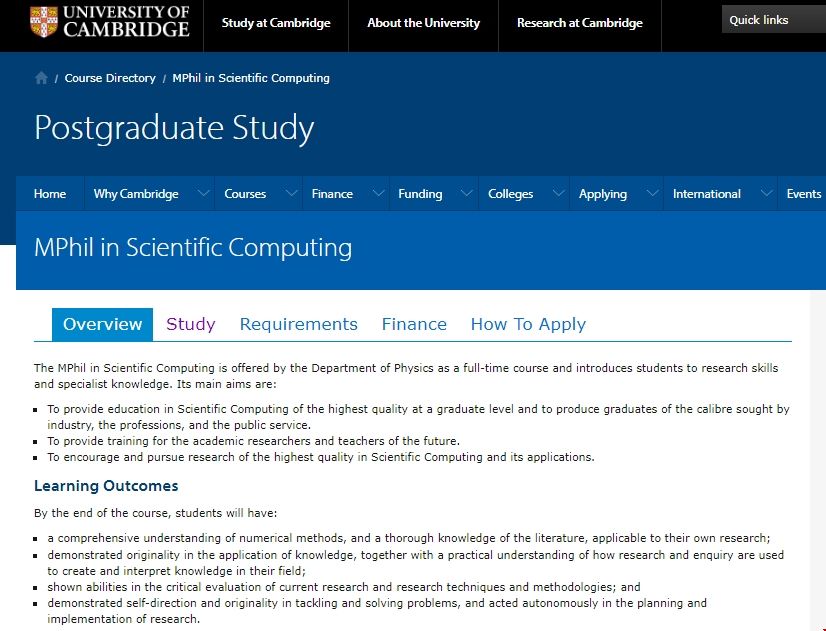Select the Overview tab
This screenshot has width=826, height=631.
(101, 324)
